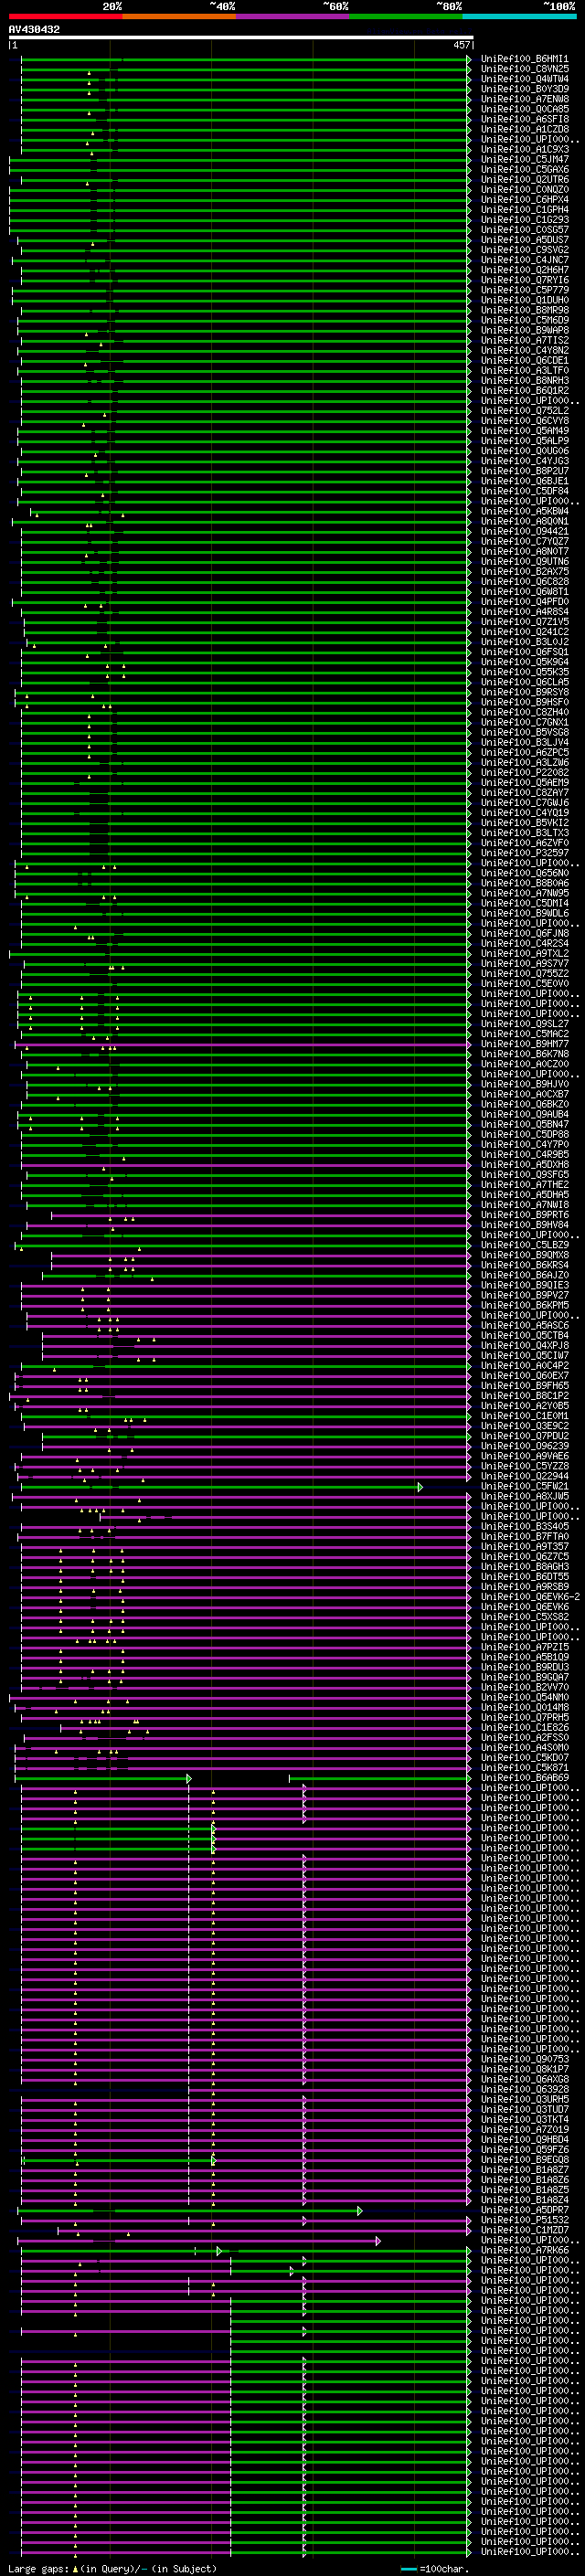Click label UniRef100_A5ASC6
Image resolution: width=585 pixels, height=2576 pixels.
525,1325
